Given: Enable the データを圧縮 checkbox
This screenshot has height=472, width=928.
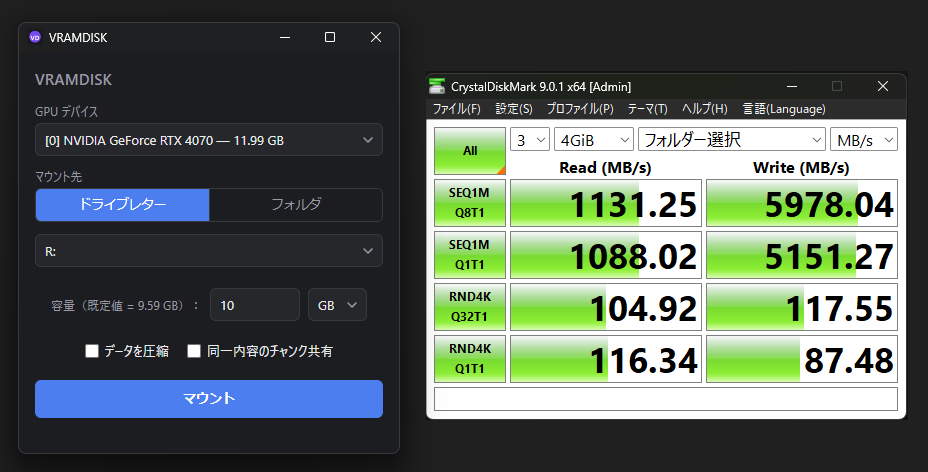Looking at the screenshot, I should (x=92, y=351).
